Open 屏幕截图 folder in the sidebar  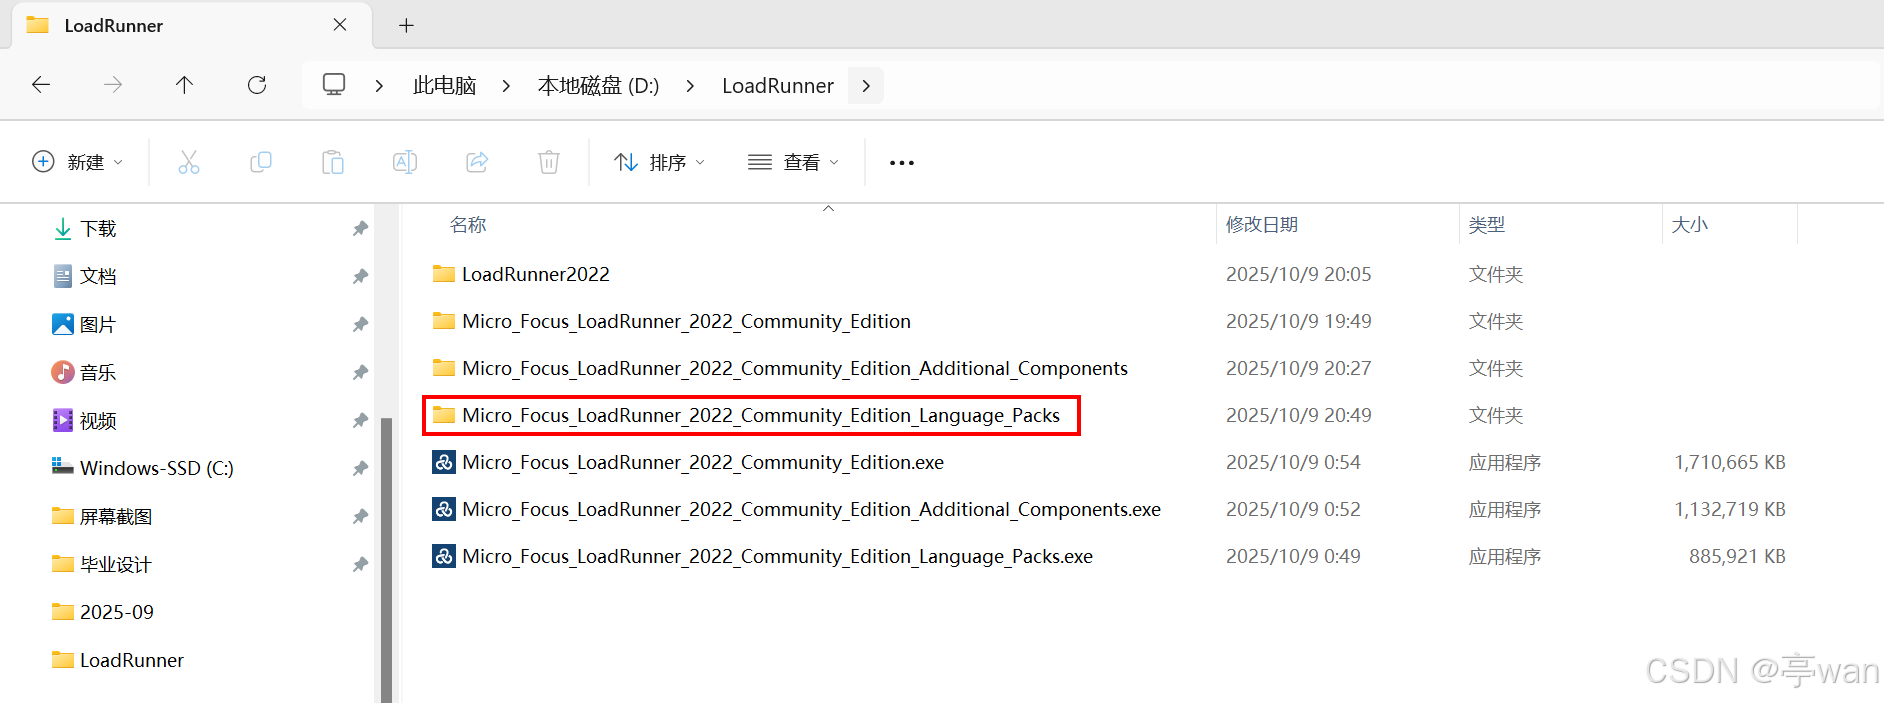point(101,517)
